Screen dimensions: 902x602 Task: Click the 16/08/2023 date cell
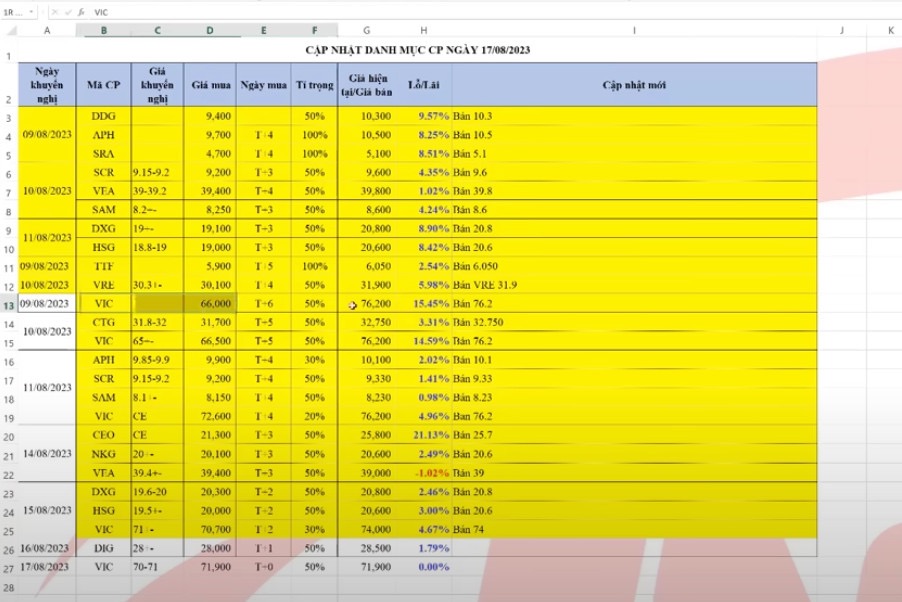[47, 548]
